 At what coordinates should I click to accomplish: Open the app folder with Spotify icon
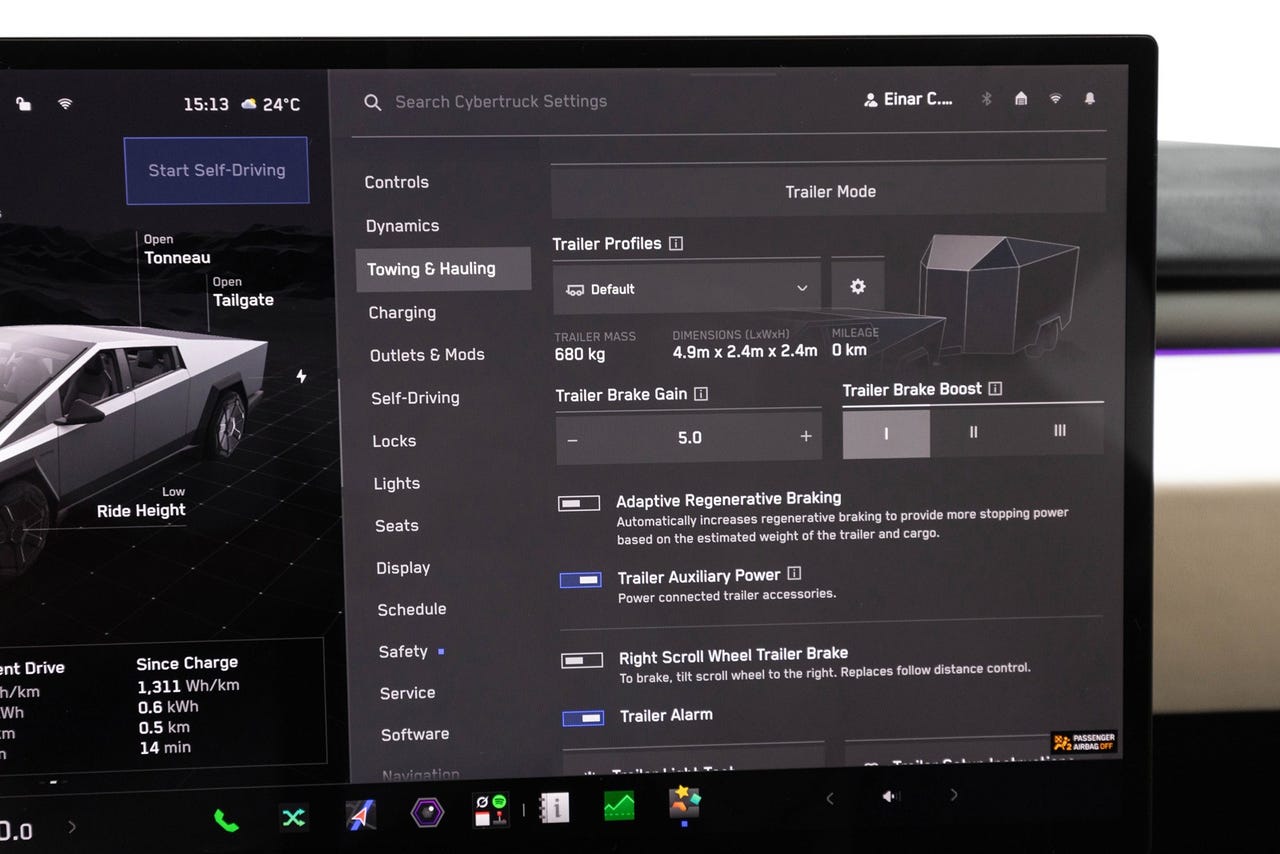click(491, 810)
